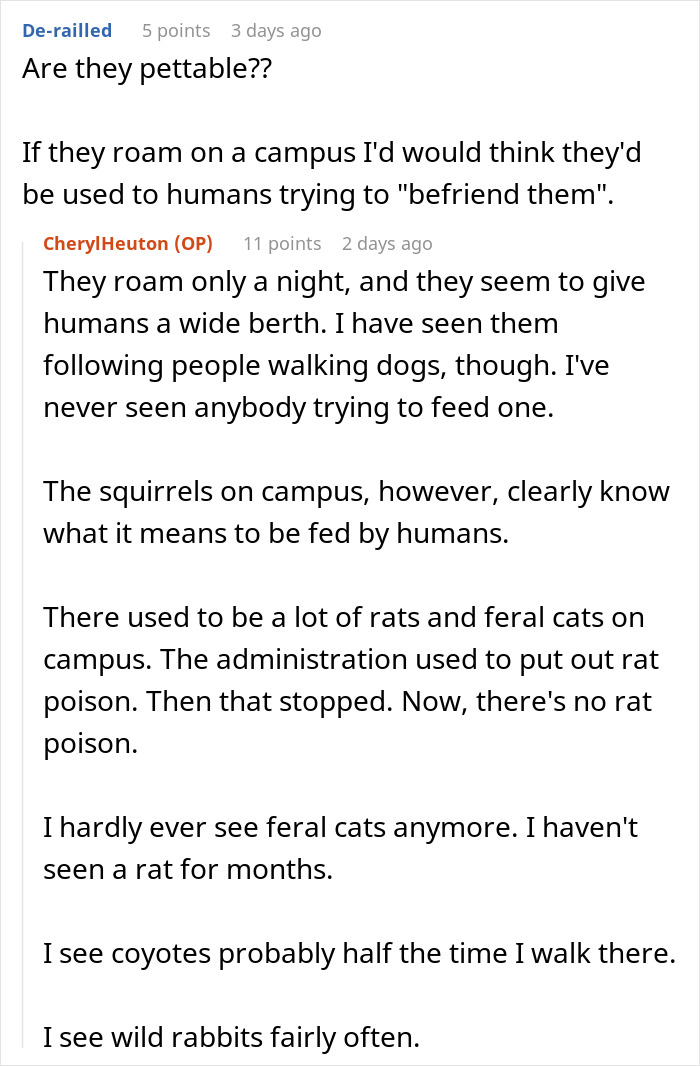Select the "never seen anybody trying to feed one" line
This screenshot has width=700, height=1066.
click(298, 408)
